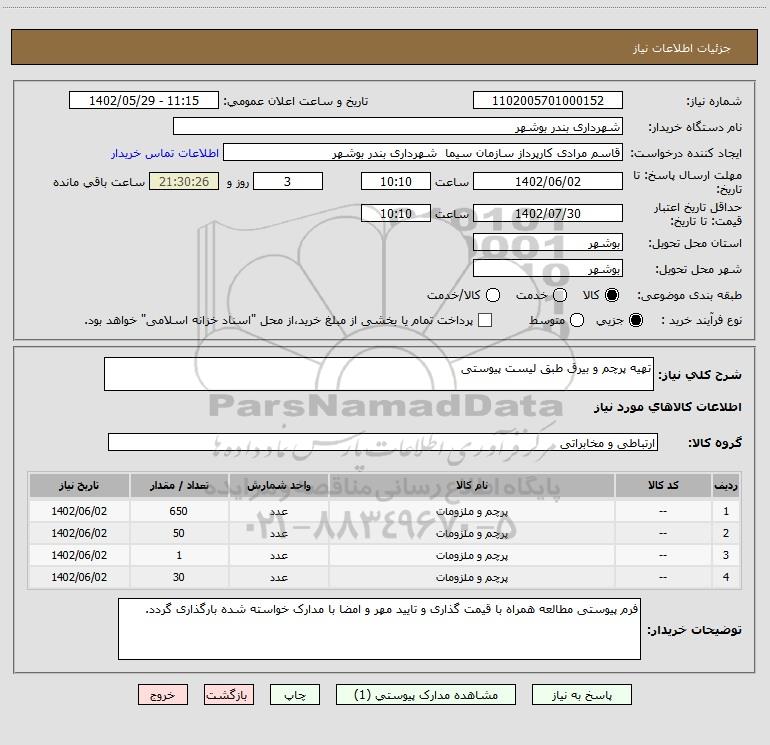
Task: Click the ردیف column header
Action: click(726, 485)
